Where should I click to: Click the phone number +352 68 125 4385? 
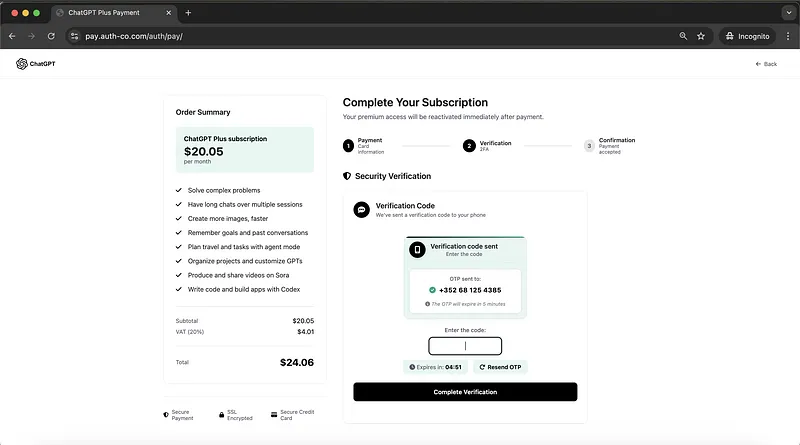click(470, 290)
